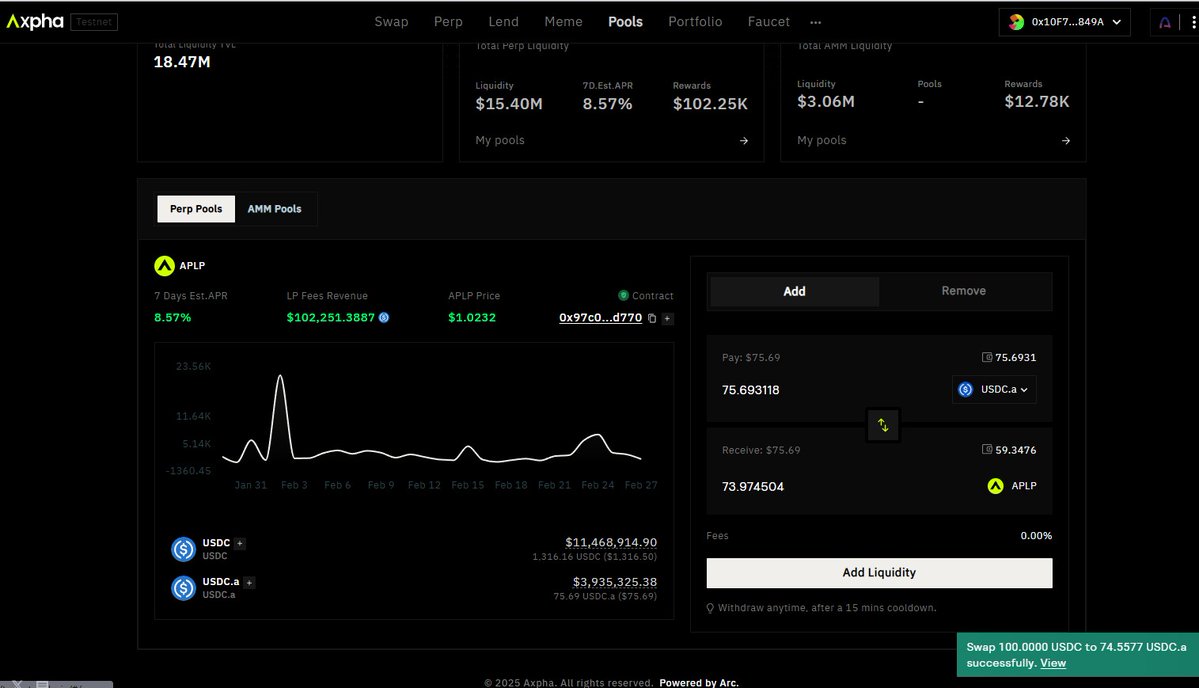Click the plus icon next to USDC.a

[x=249, y=583]
